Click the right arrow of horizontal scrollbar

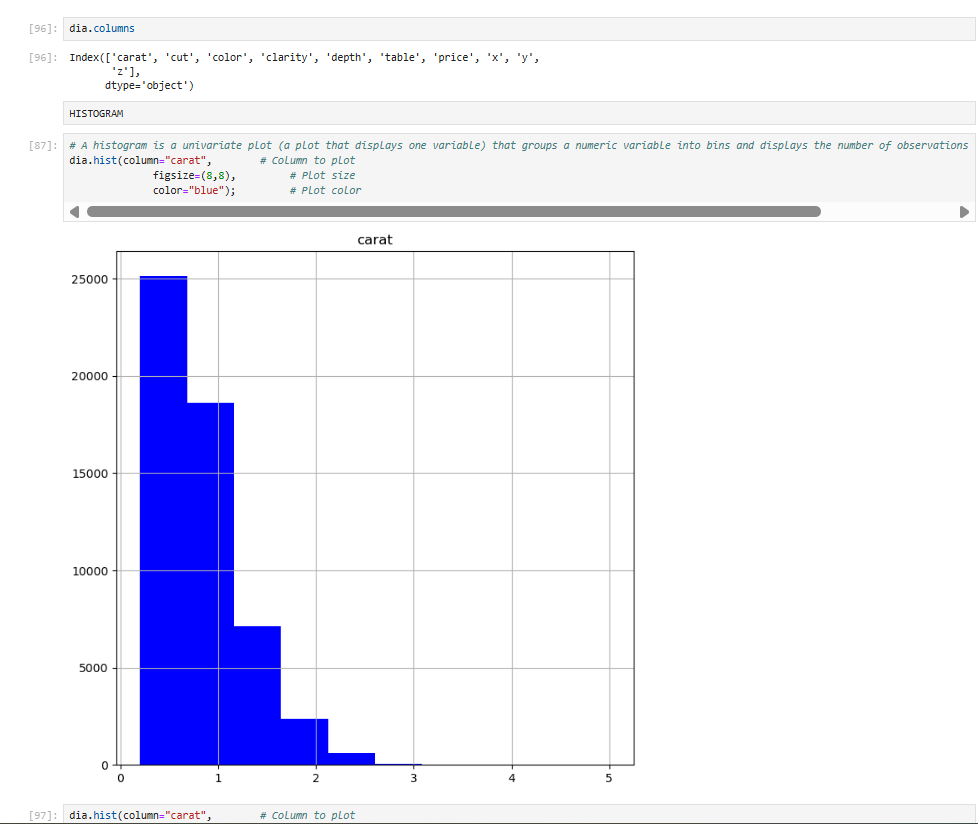[964, 212]
